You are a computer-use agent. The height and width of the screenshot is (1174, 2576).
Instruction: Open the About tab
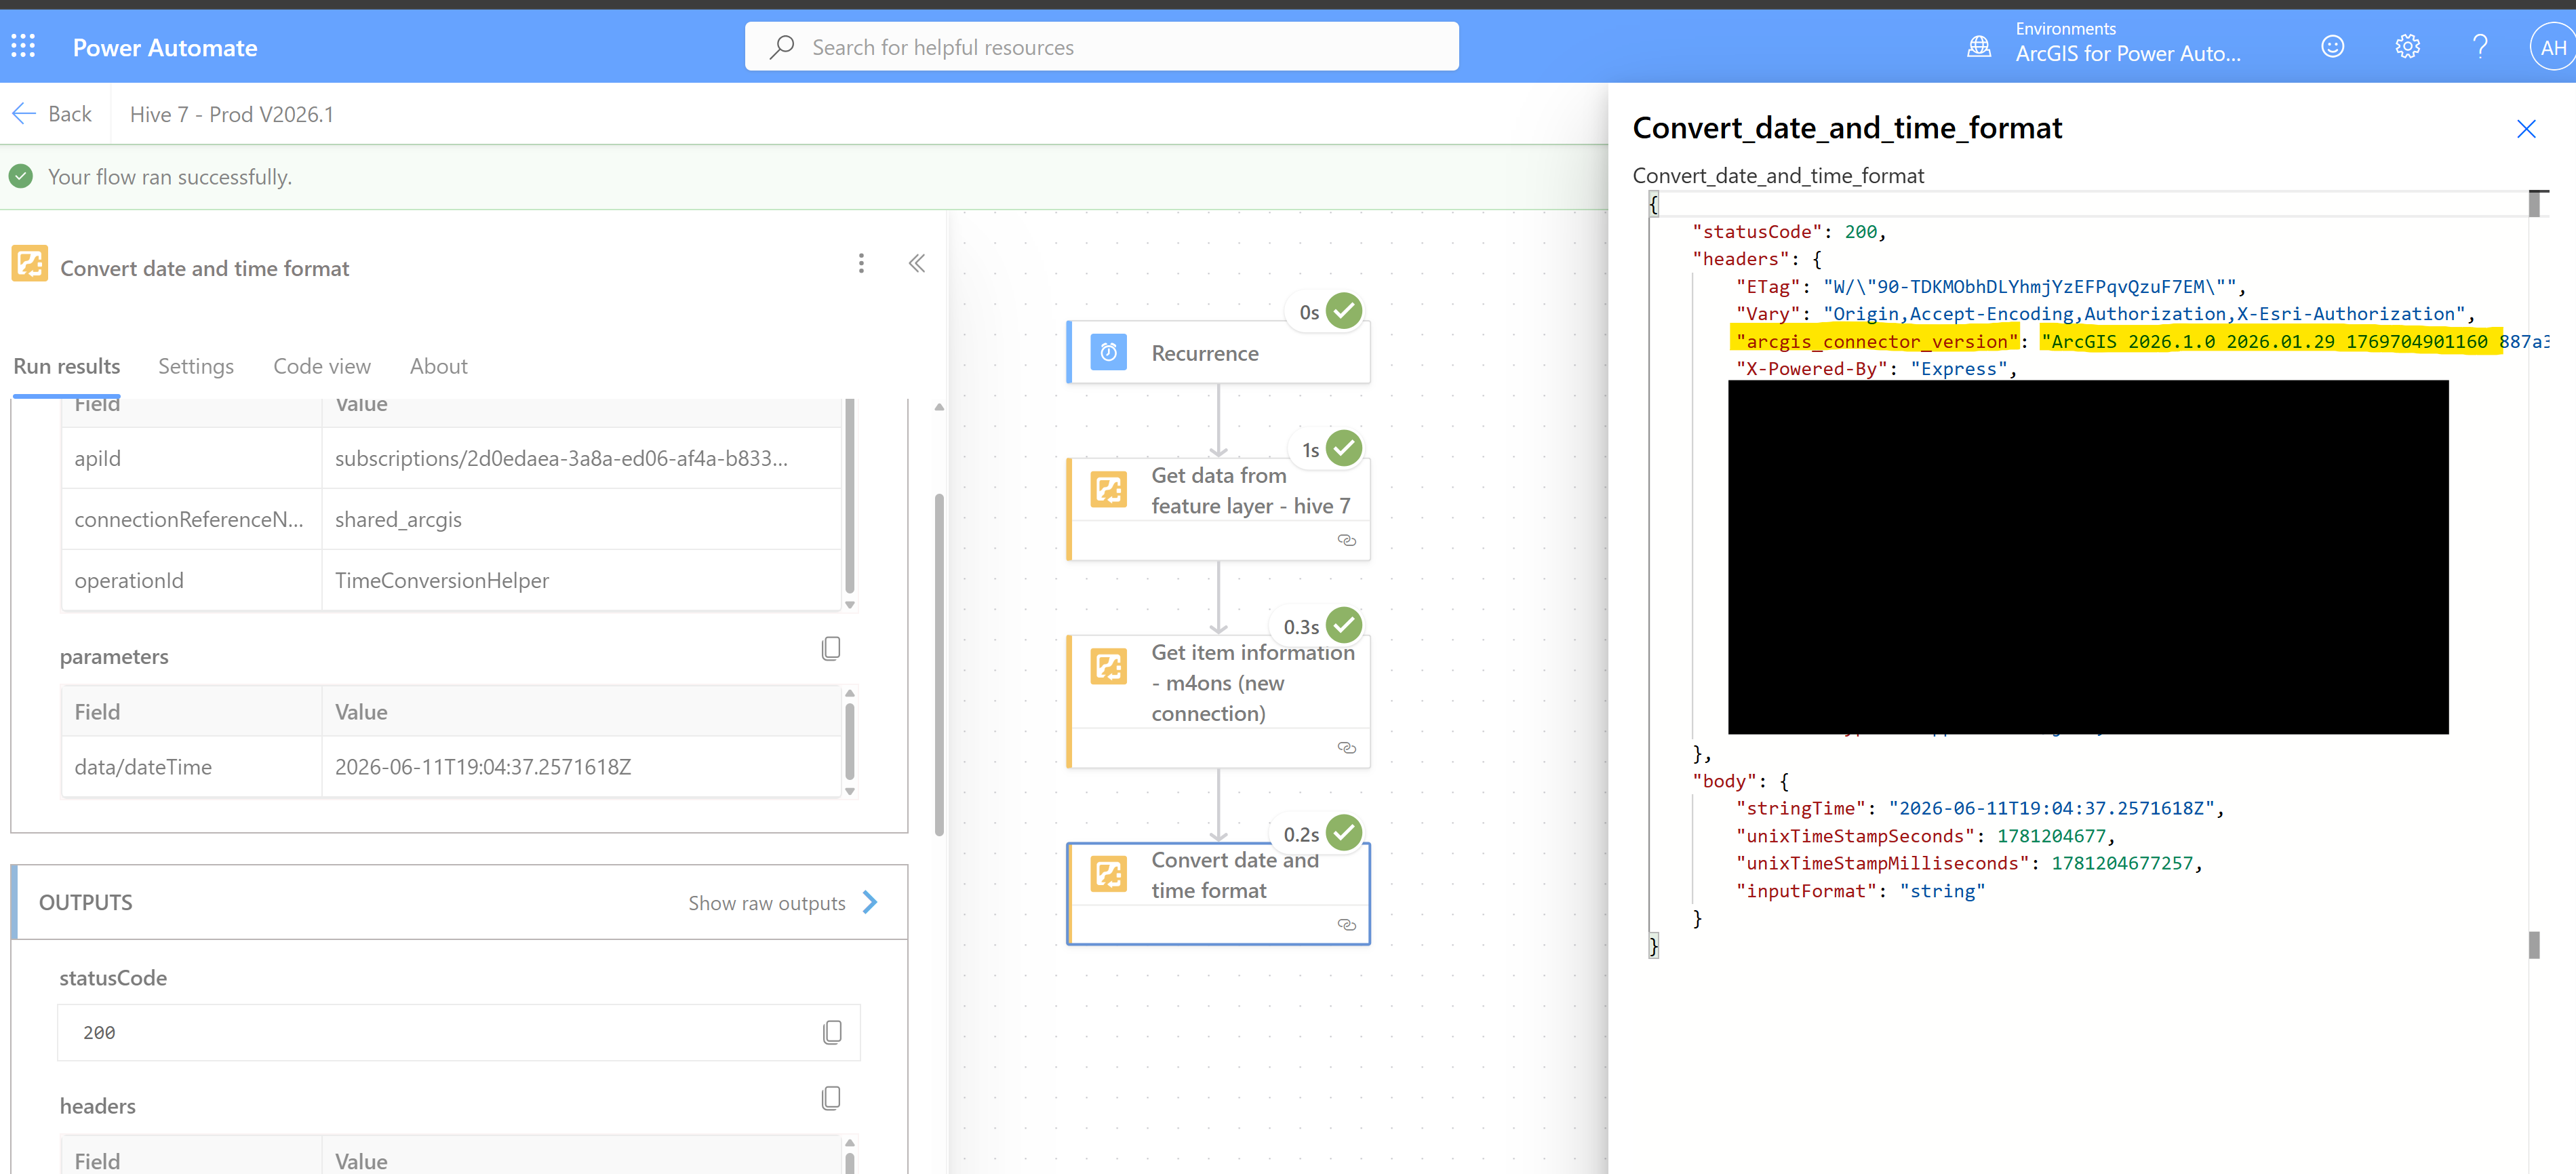click(x=439, y=366)
